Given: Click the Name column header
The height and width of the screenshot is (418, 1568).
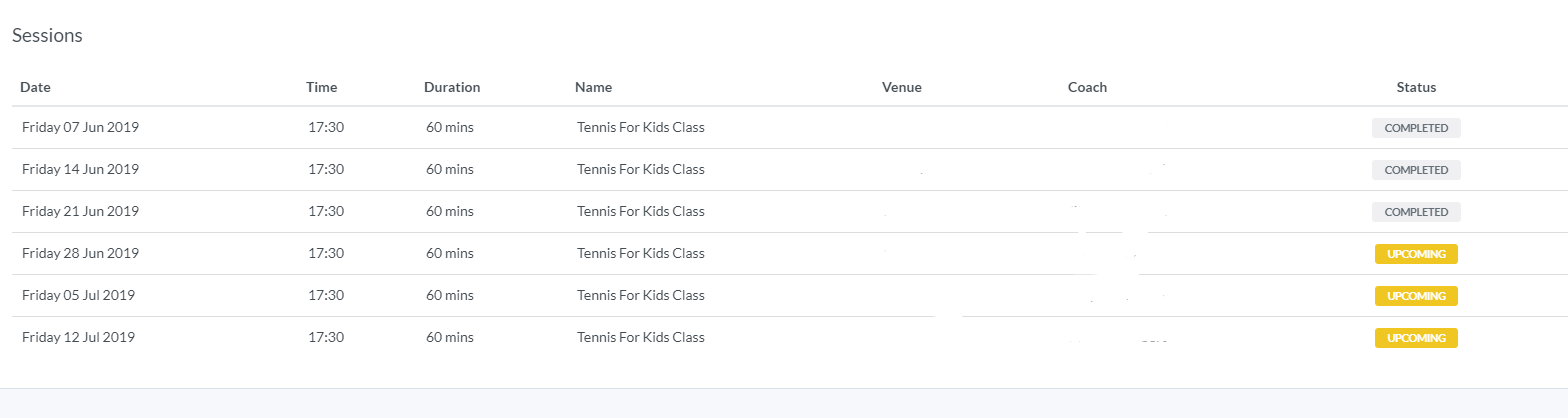Looking at the screenshot, I should click(593, 87).
